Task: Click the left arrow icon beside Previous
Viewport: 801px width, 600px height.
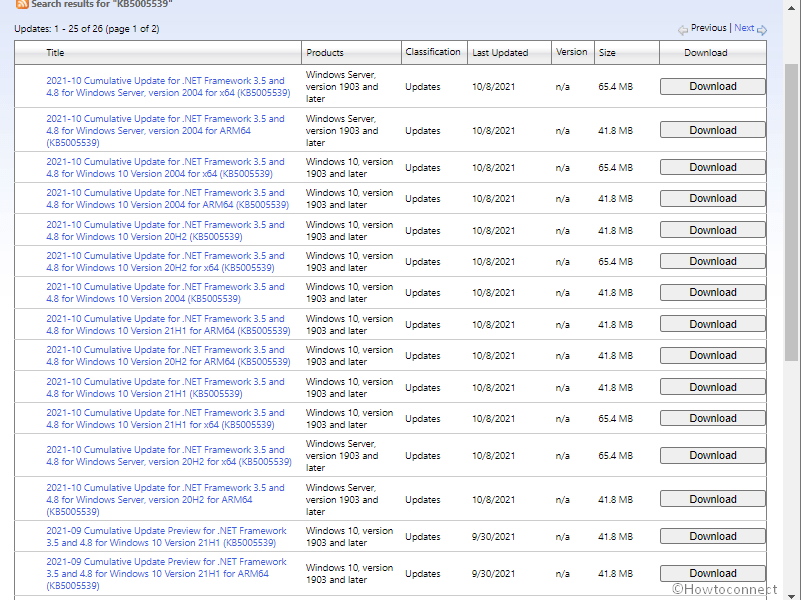Action: pos(683,29)
